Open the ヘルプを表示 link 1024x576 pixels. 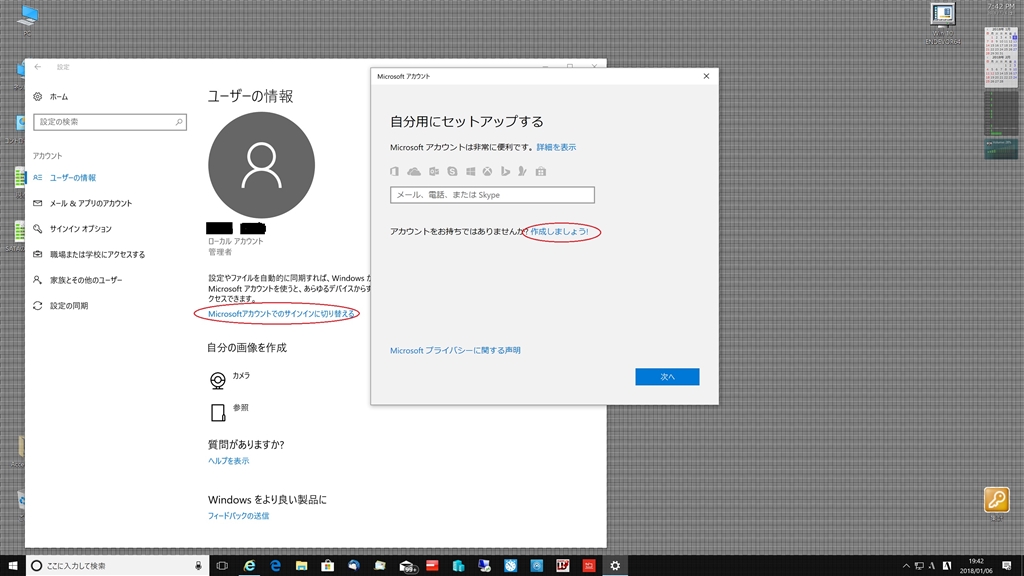click(228, 460)
